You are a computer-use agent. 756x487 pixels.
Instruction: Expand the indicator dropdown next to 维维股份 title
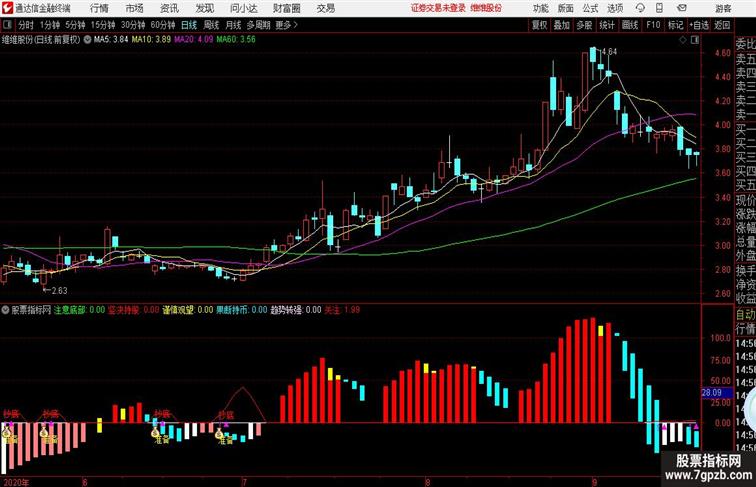(87, 40)
